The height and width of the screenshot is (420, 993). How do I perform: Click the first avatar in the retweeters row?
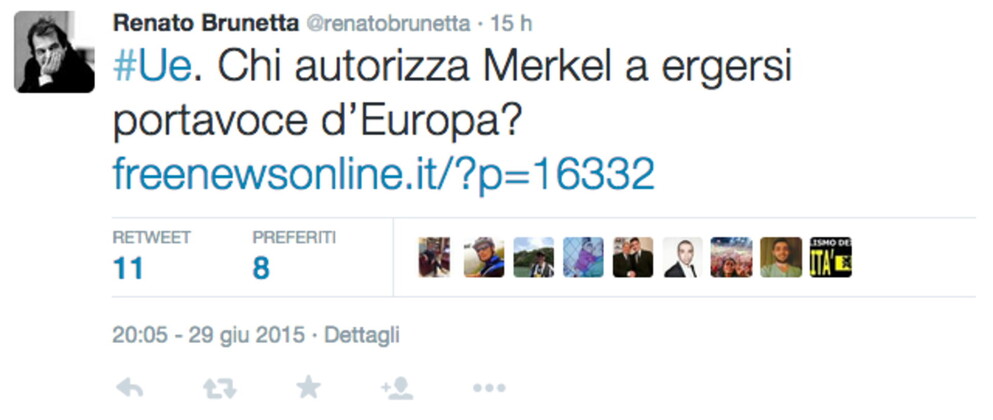point(434,257)
